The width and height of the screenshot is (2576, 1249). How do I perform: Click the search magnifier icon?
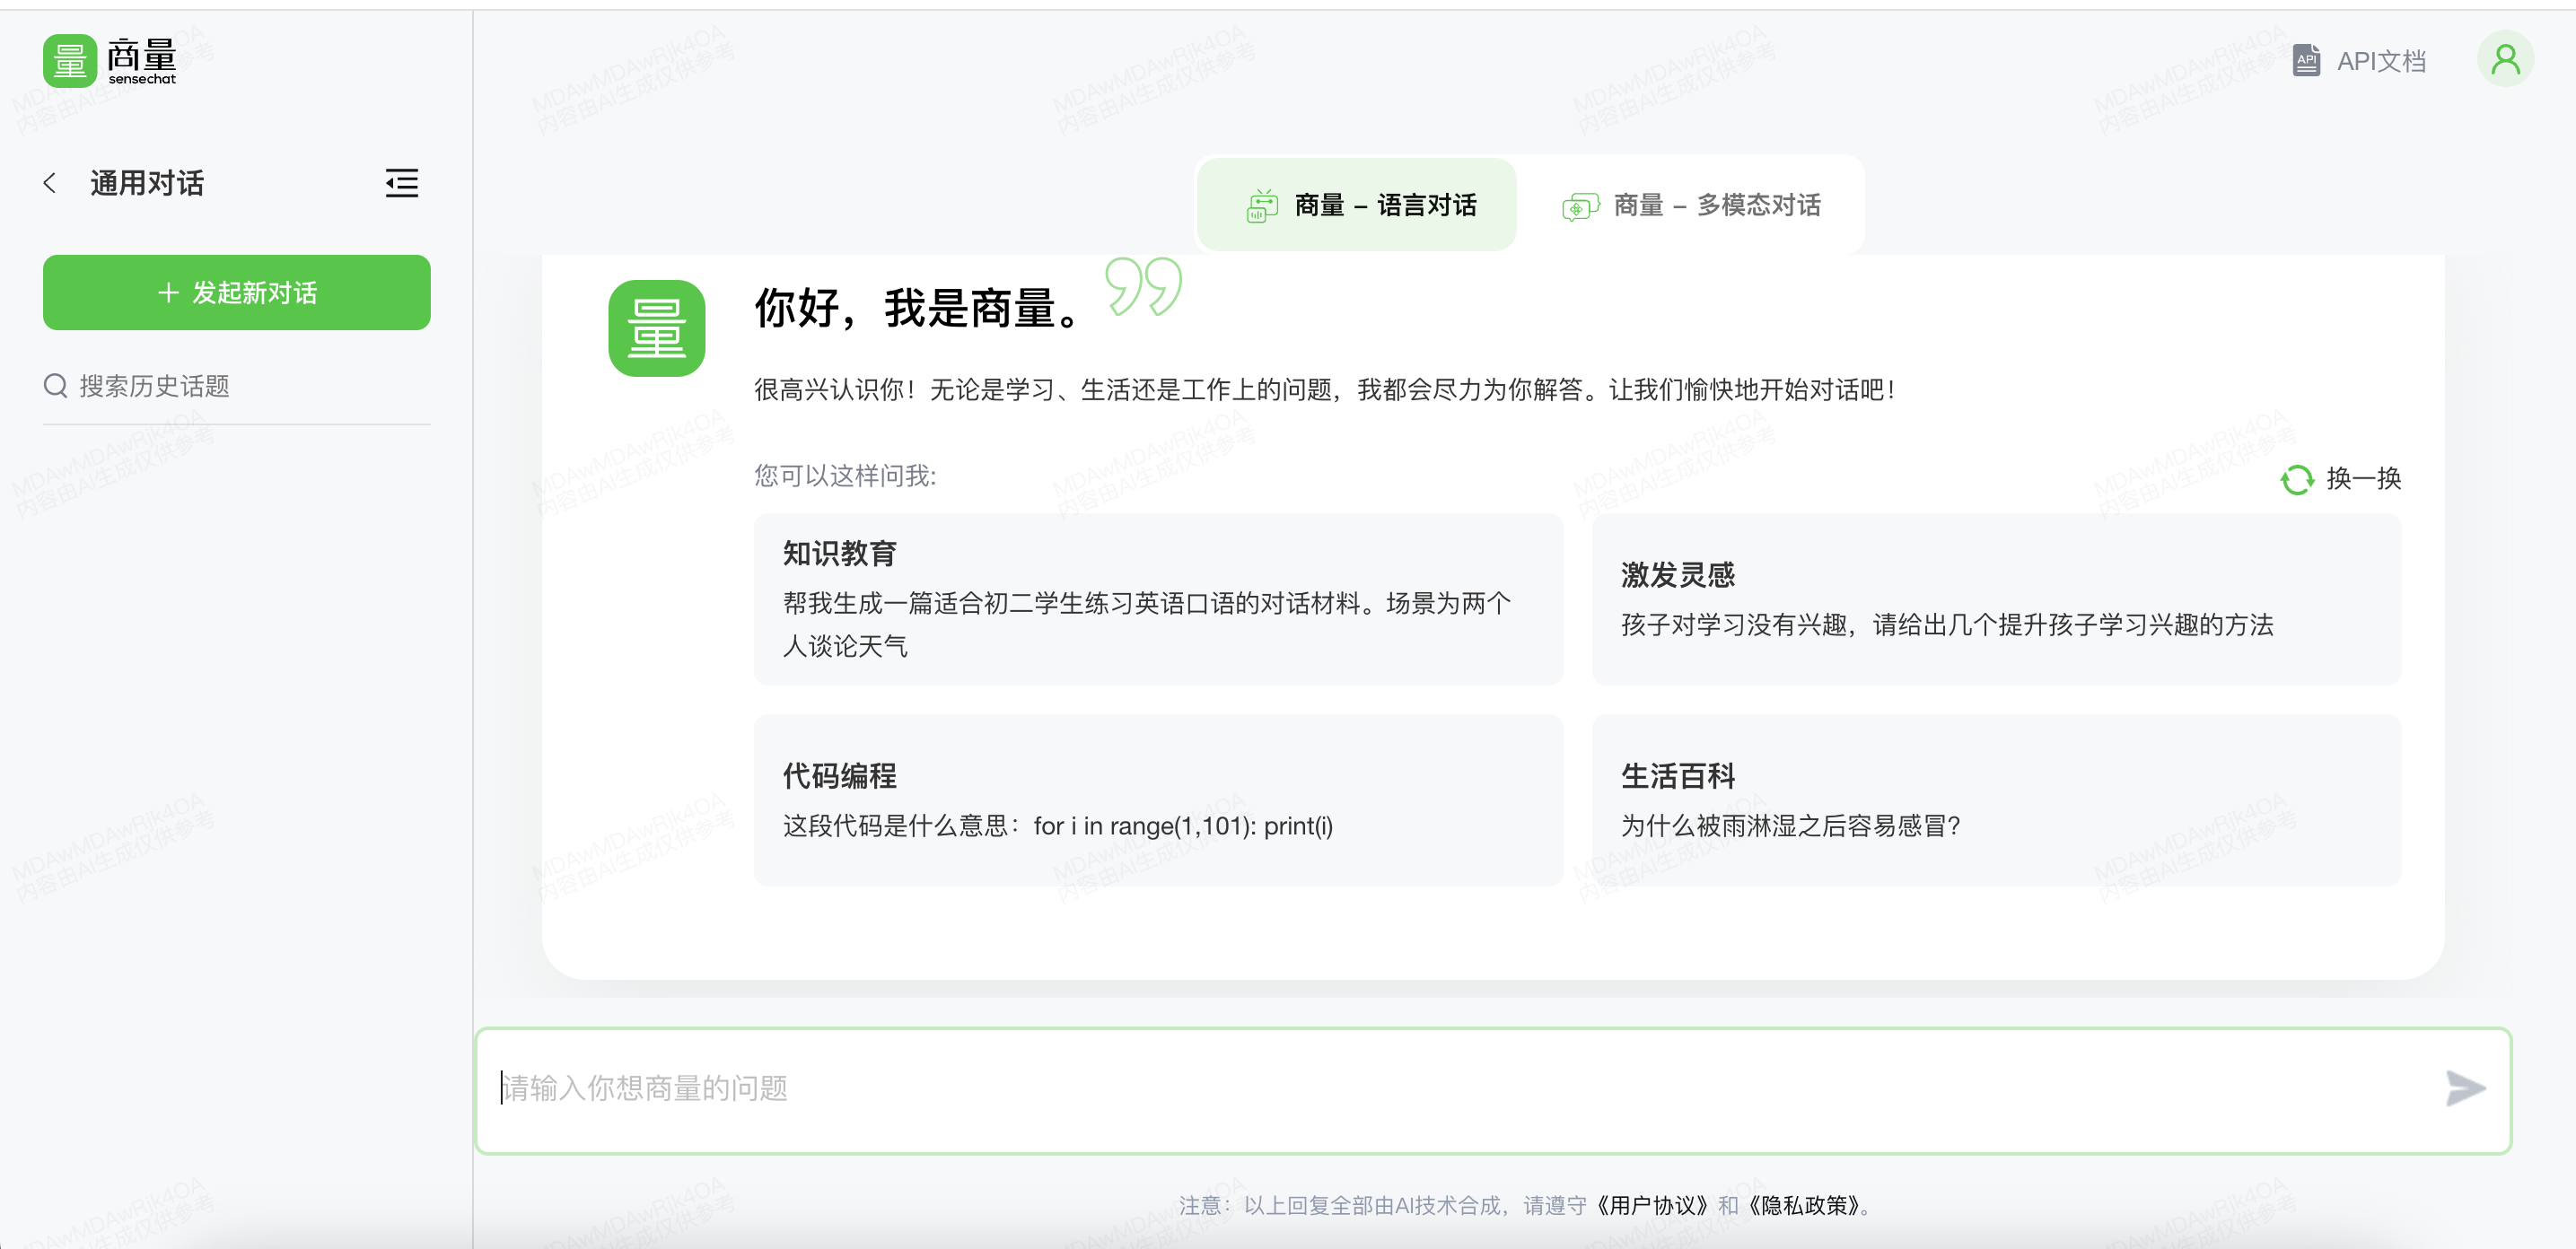[x=56, y=386]
